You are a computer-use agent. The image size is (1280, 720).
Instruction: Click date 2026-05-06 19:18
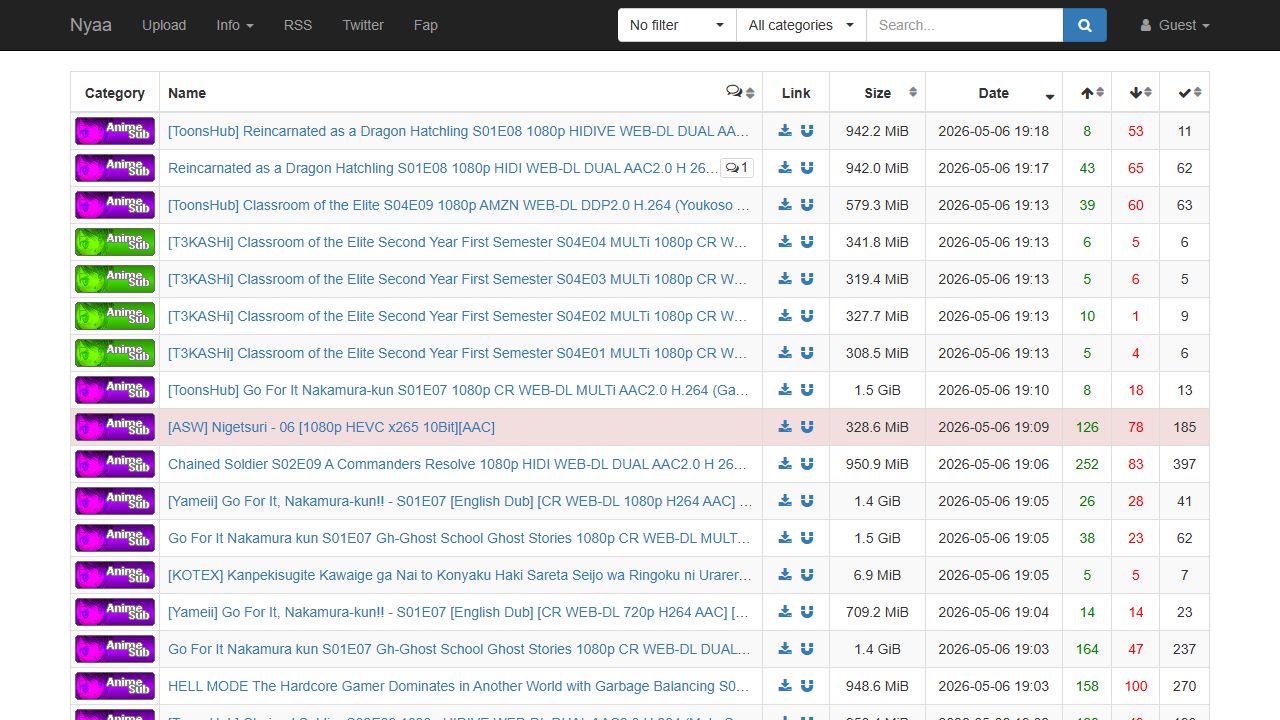tap(994, 131)
